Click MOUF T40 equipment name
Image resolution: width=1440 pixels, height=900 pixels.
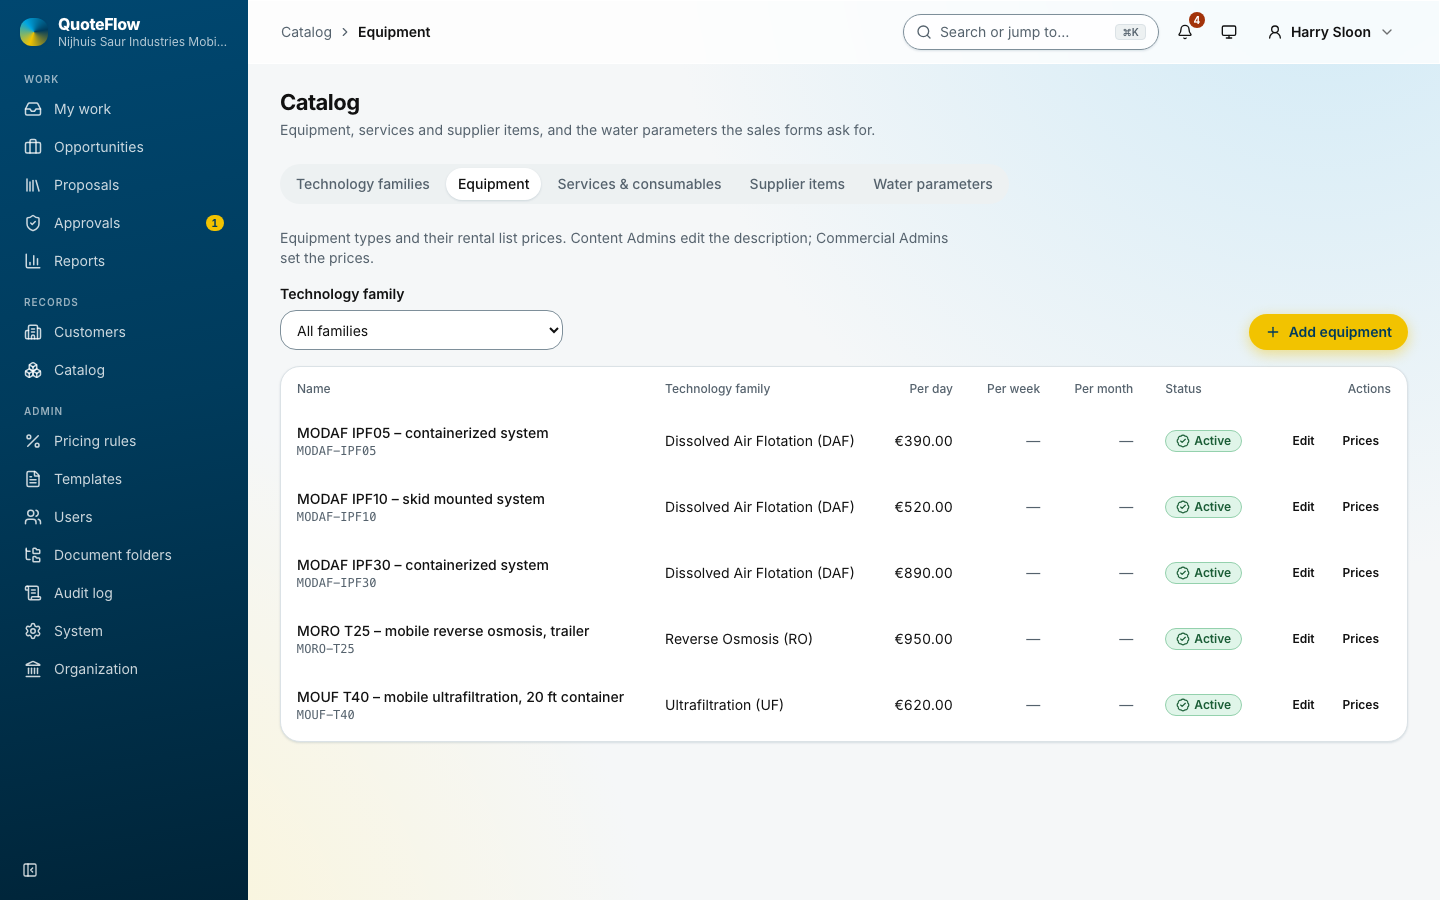tap(460, 697)
